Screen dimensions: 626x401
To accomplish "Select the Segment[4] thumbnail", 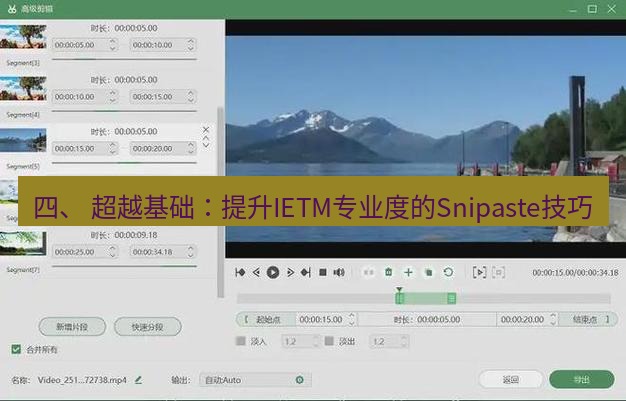I will click(23, 88).
